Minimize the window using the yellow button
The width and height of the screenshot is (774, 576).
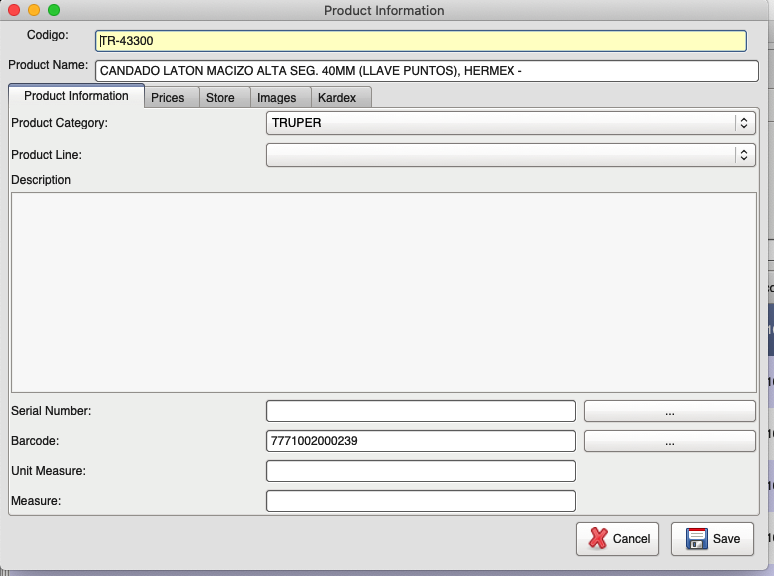tap(34, 10)
